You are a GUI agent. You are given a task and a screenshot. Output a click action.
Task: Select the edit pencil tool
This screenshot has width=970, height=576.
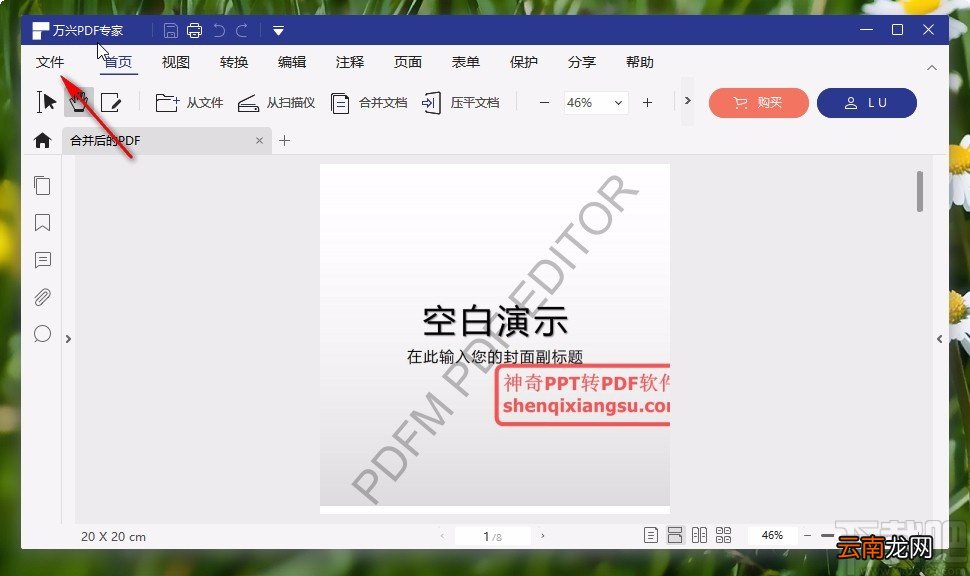pos(111,102)
